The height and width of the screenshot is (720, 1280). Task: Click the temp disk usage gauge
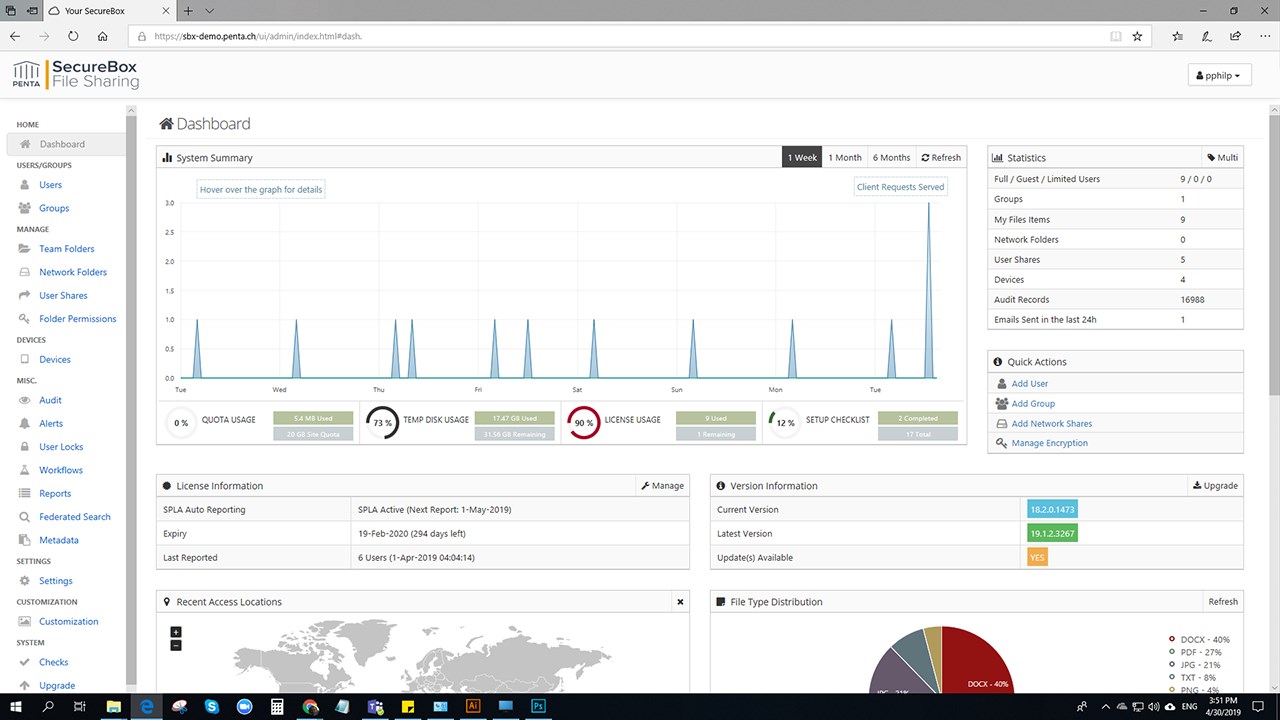pos(382,423)
